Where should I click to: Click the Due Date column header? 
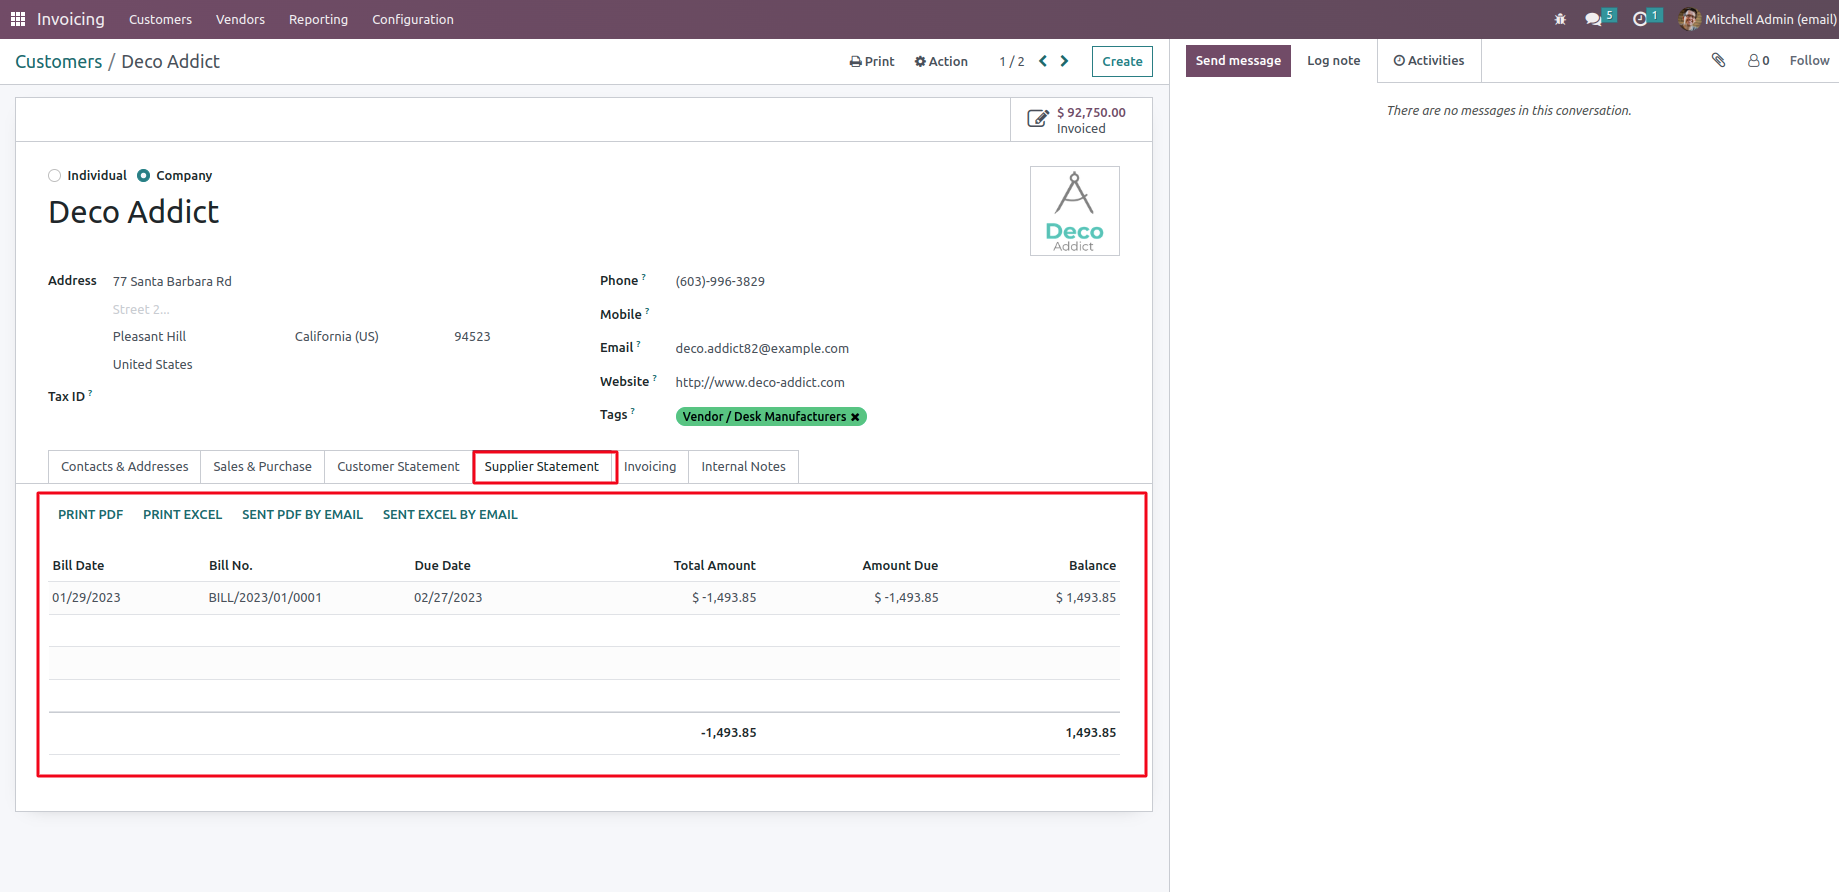coord(442,566)
